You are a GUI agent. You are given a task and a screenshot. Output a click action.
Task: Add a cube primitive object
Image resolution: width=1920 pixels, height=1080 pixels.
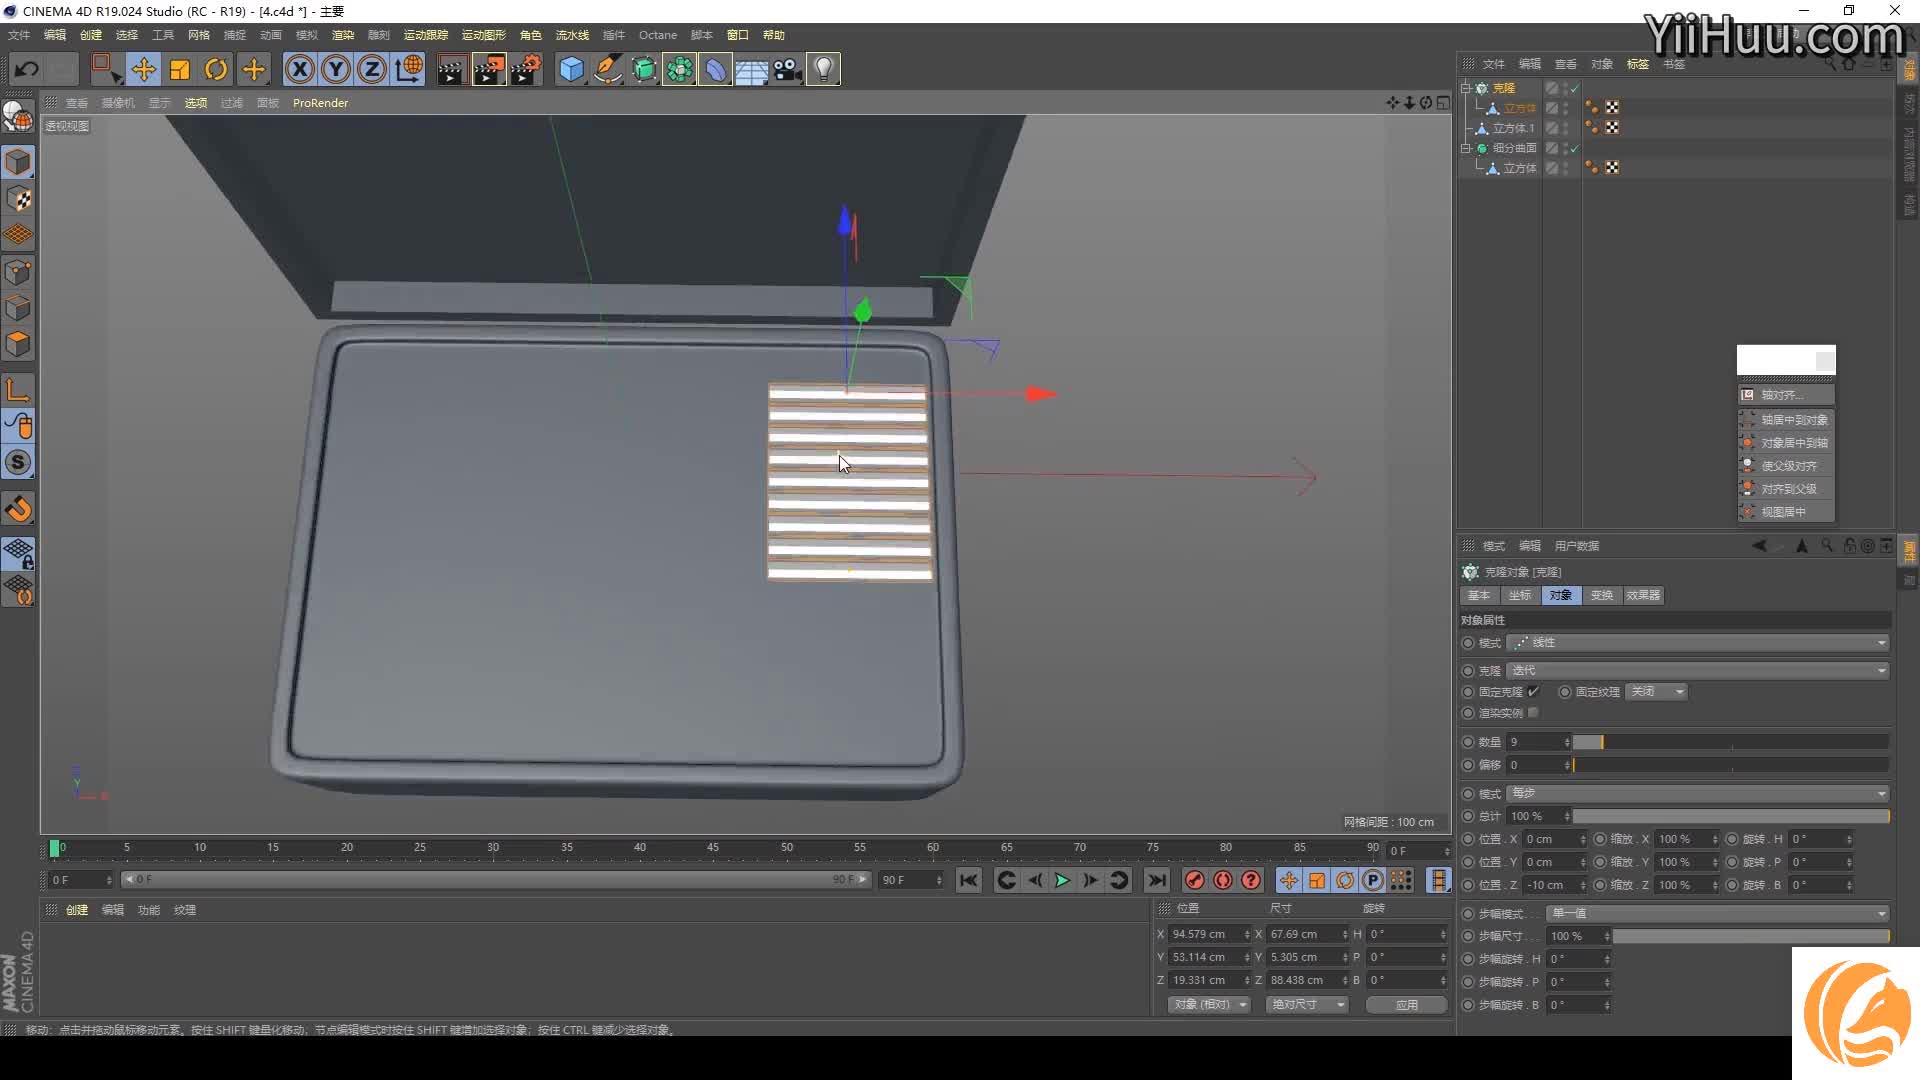(x=571, y=69)
